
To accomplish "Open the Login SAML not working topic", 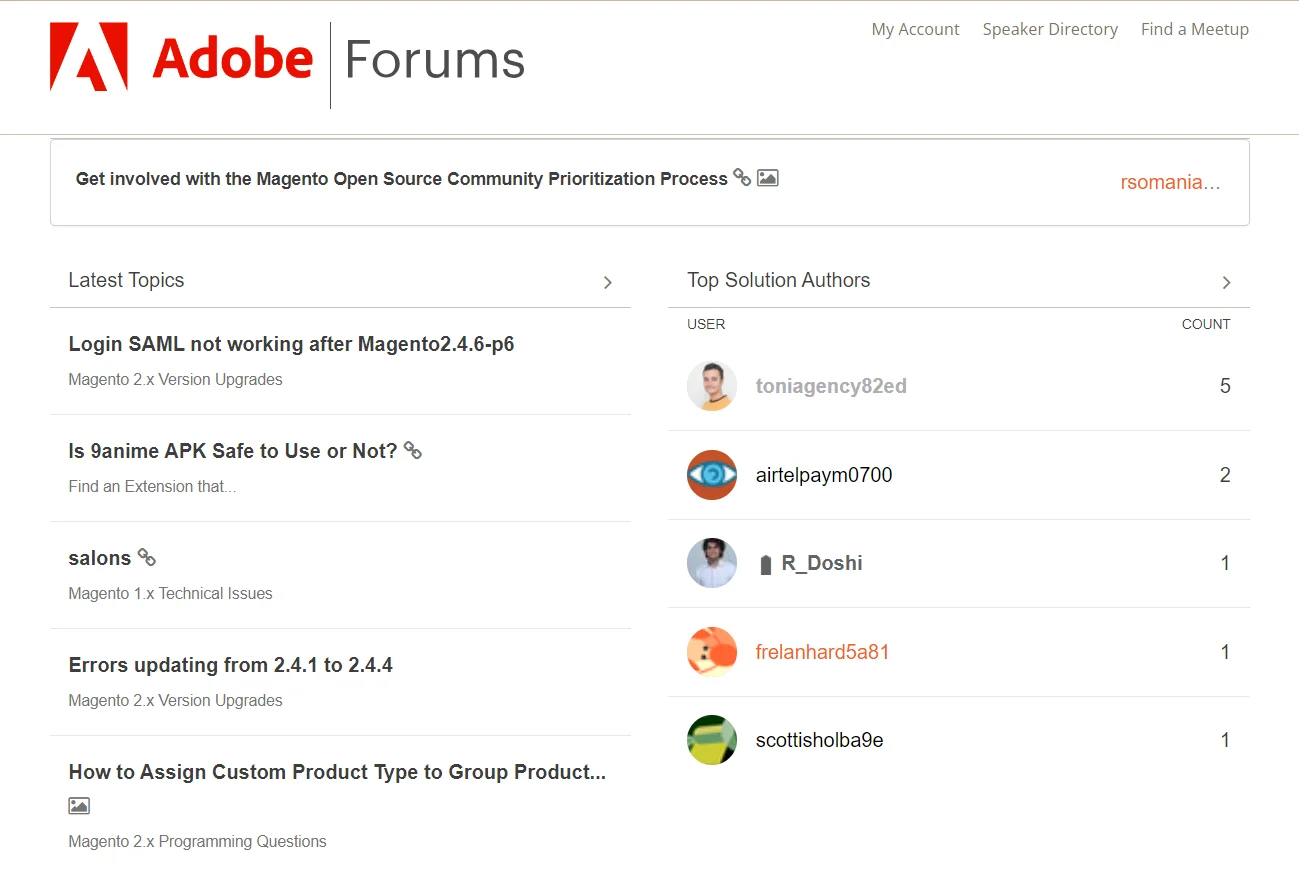I will (291, 343).
